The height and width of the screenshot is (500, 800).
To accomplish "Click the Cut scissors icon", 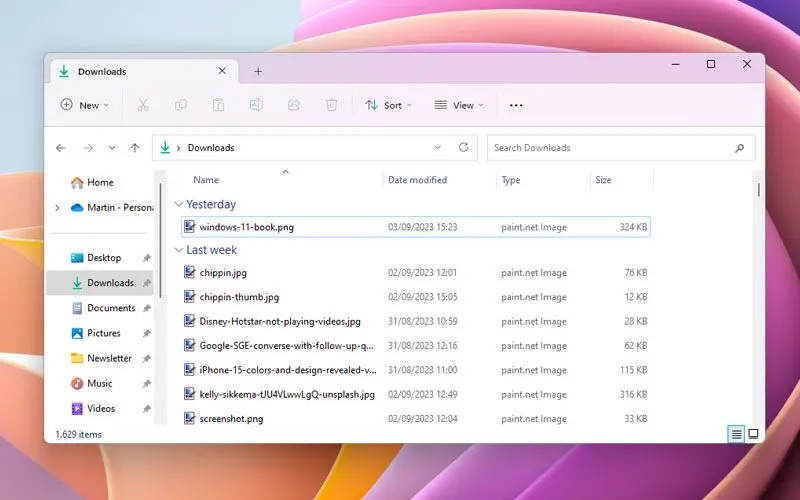I will pyautogui.click(x=143, y=105).
